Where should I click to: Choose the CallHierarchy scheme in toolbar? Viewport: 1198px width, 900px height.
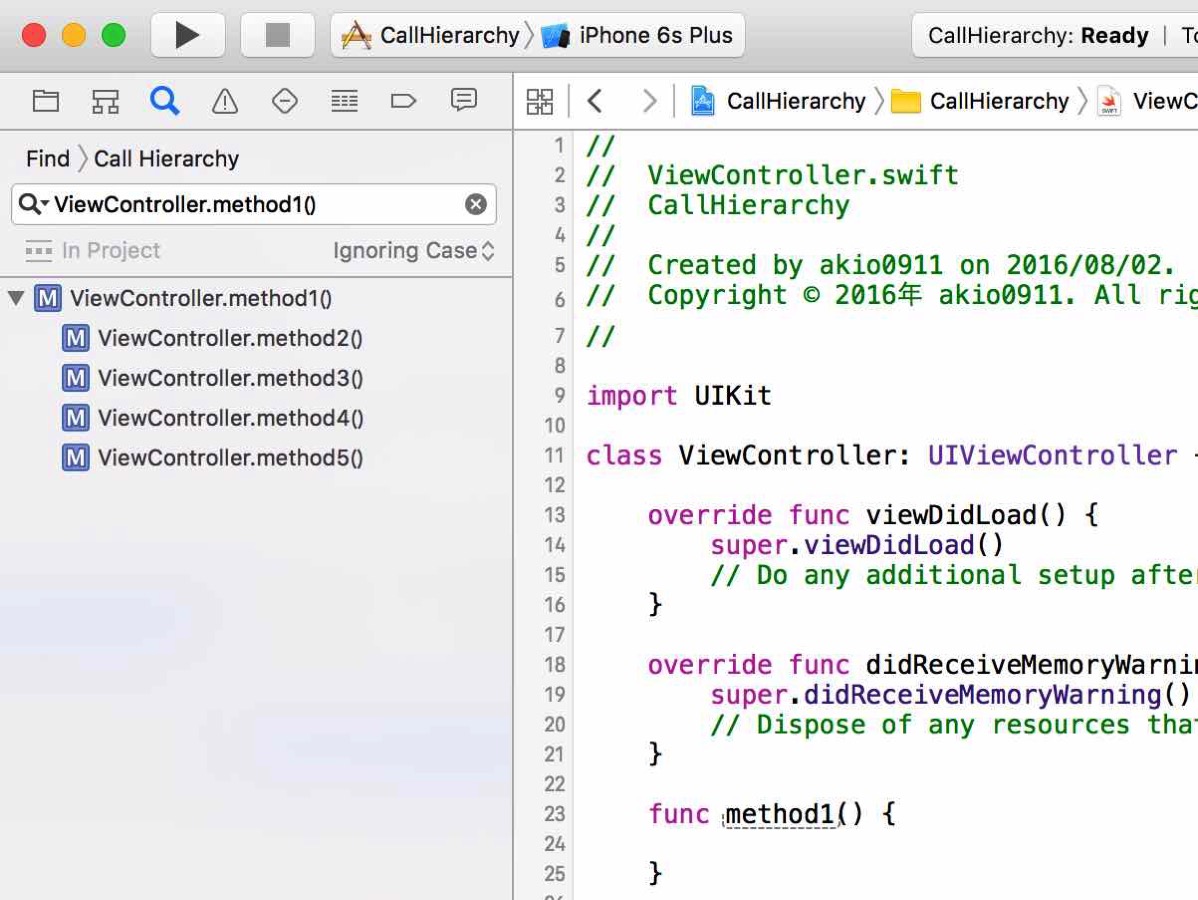pyautogui.click(x=432, y=35)
